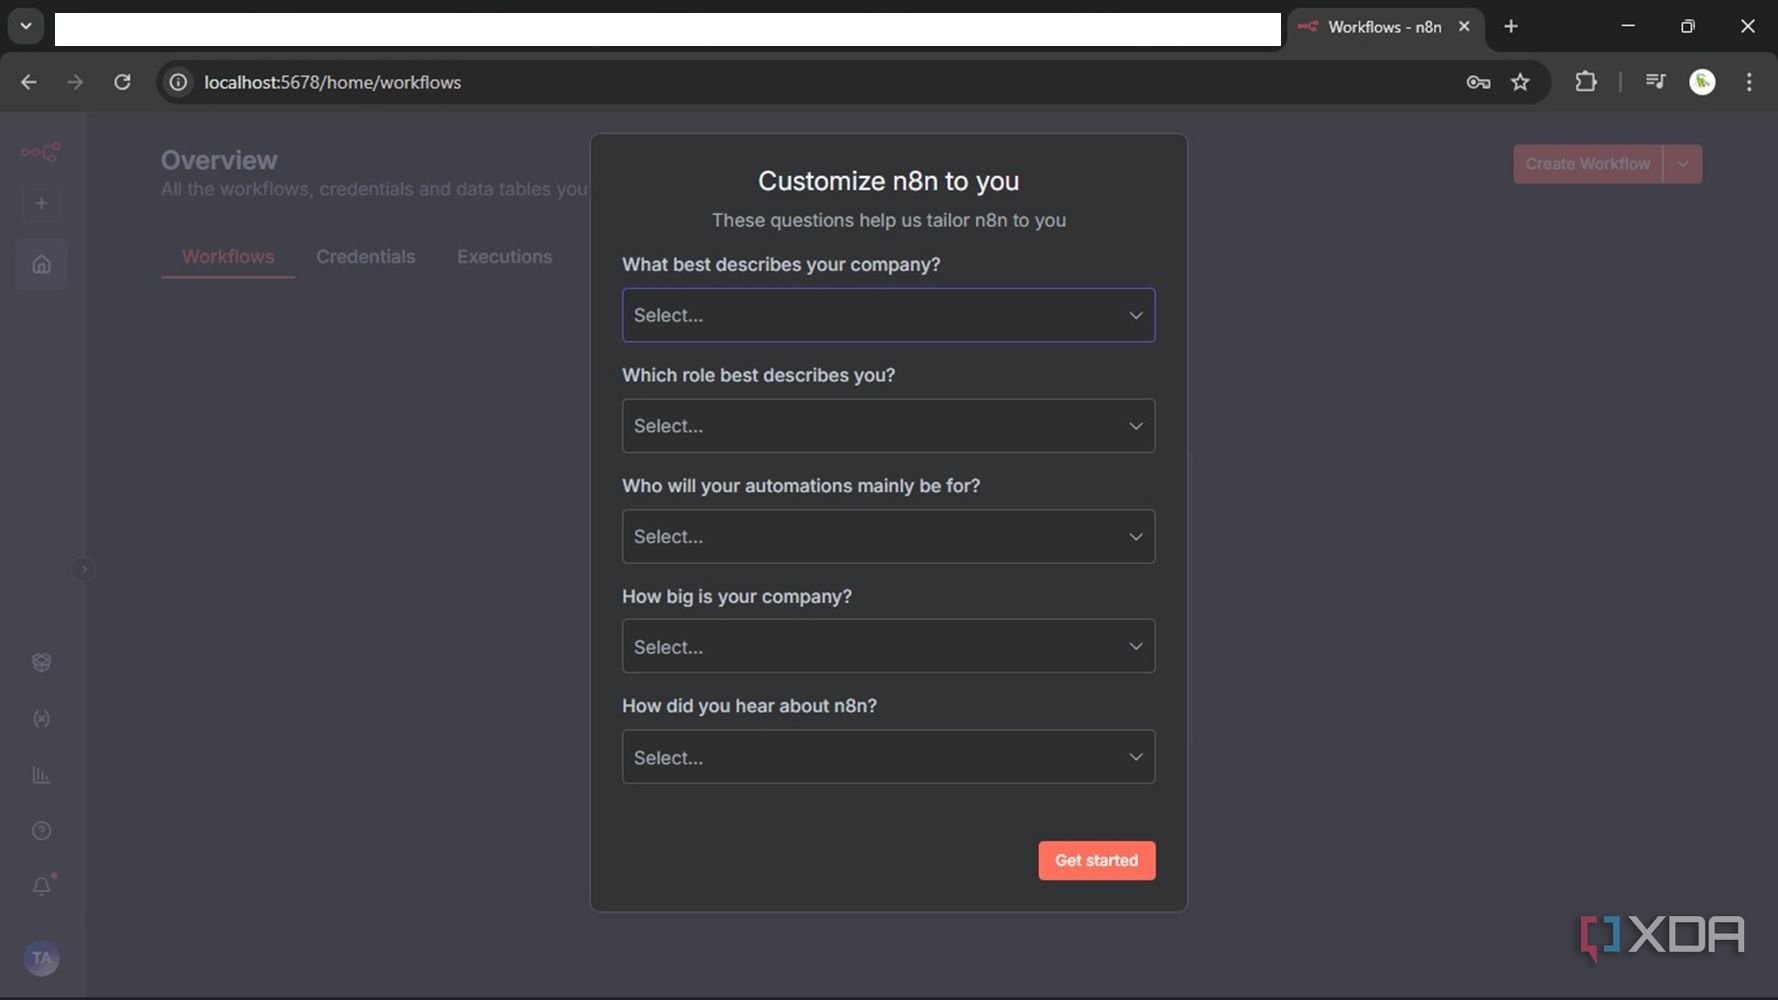Image resolution: width=1778 pixels, height=1000 pixels.
Task: Click the n8n logo in the sidebar
Action: point(41,152)
